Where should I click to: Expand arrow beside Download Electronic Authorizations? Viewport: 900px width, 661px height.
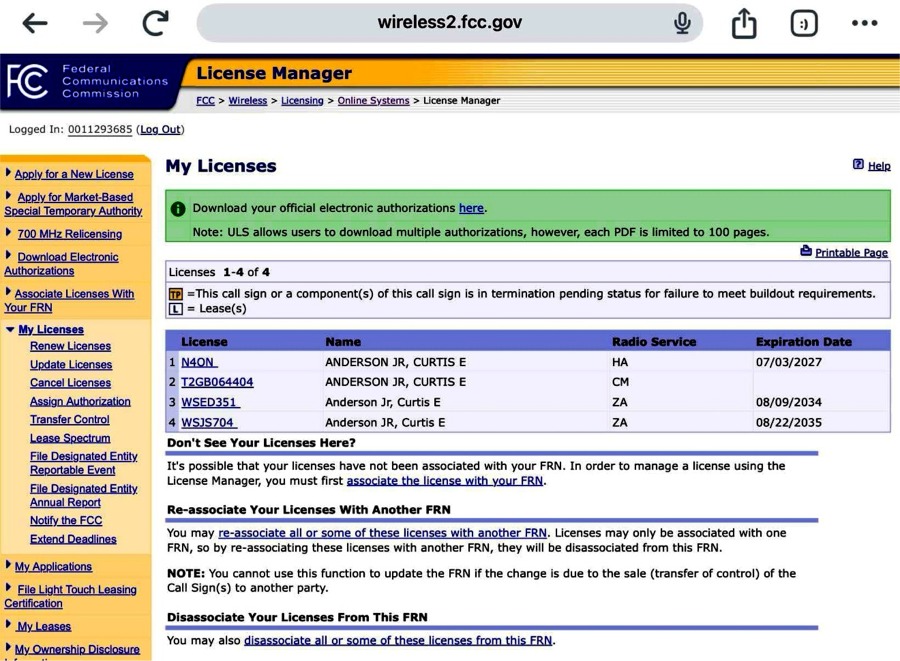[x=8, y=255]
